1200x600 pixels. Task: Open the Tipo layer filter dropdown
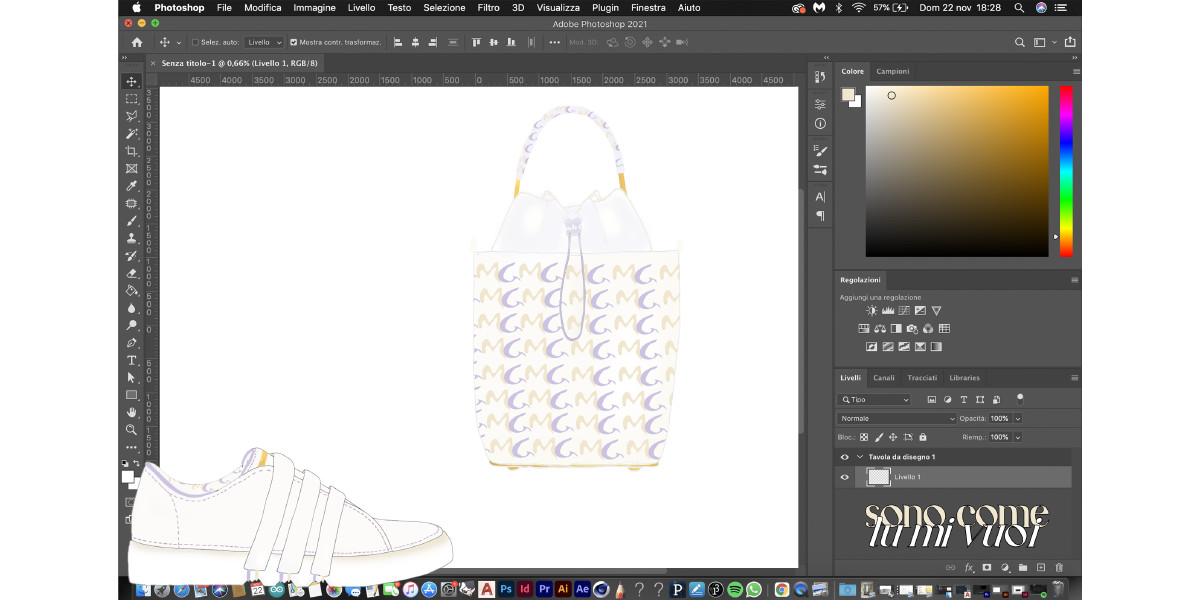click(875, 400)
